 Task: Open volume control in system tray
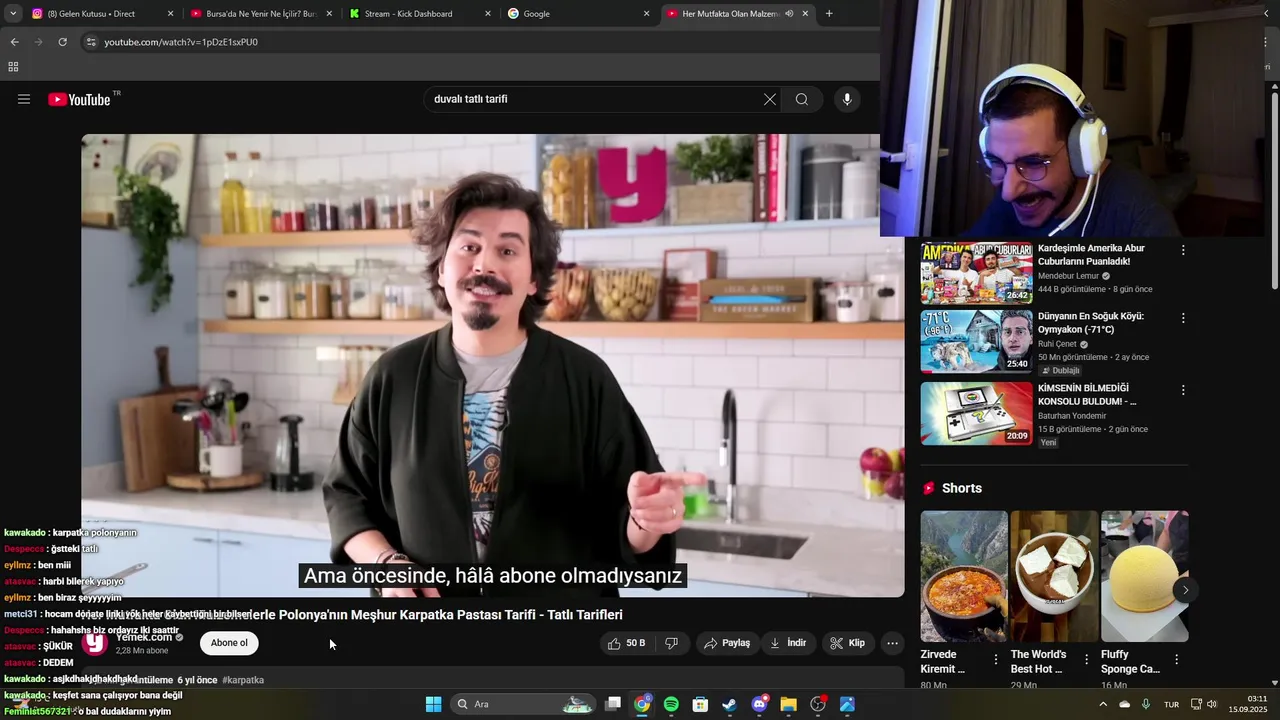pos(1211,704)
